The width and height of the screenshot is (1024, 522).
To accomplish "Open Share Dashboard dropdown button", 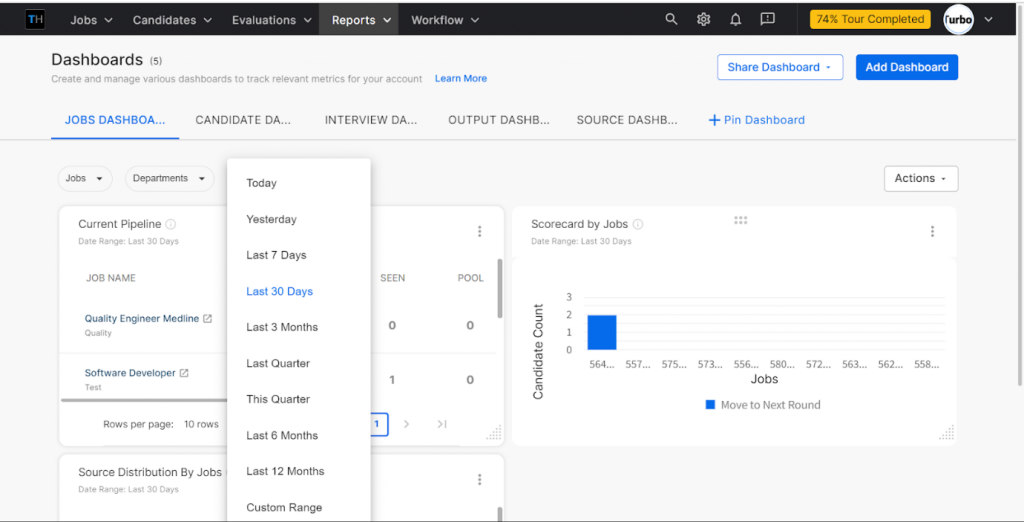I will click(779, 67).
